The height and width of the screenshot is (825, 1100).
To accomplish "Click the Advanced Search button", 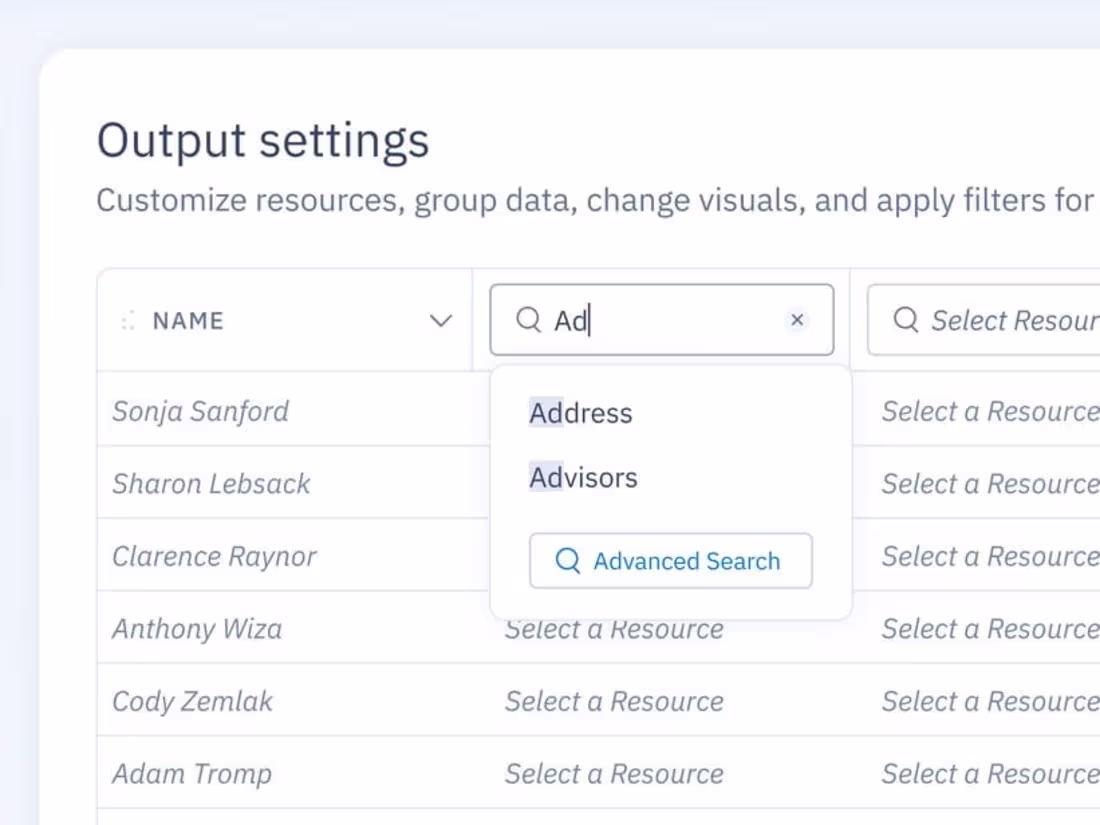I will [670, 561].
